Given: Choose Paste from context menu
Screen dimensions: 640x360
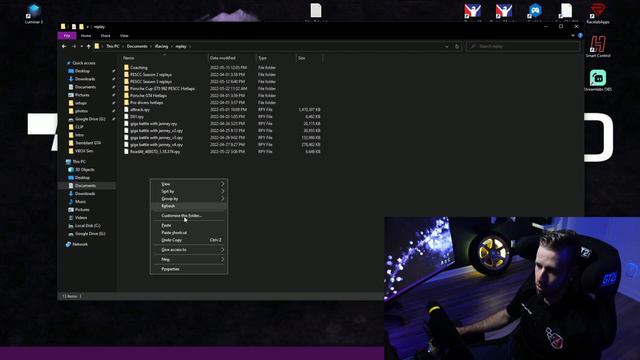Looking at the screenshot, I should tap(189, 225).
